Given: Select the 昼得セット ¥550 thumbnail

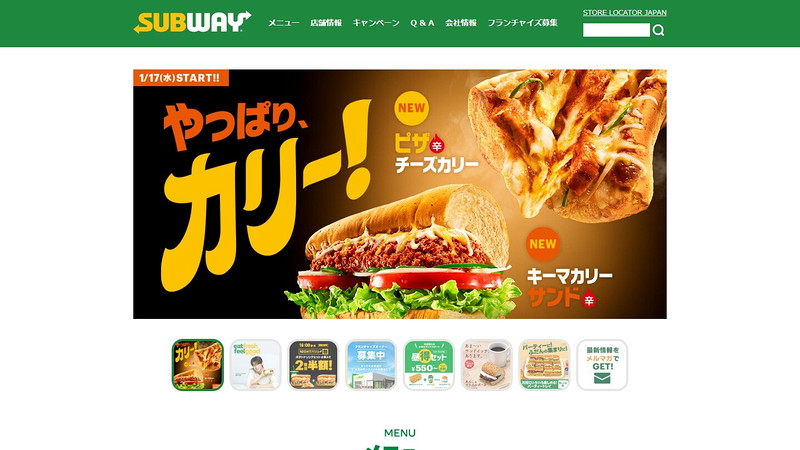Looking at the screenshot, I should (429, 365).
